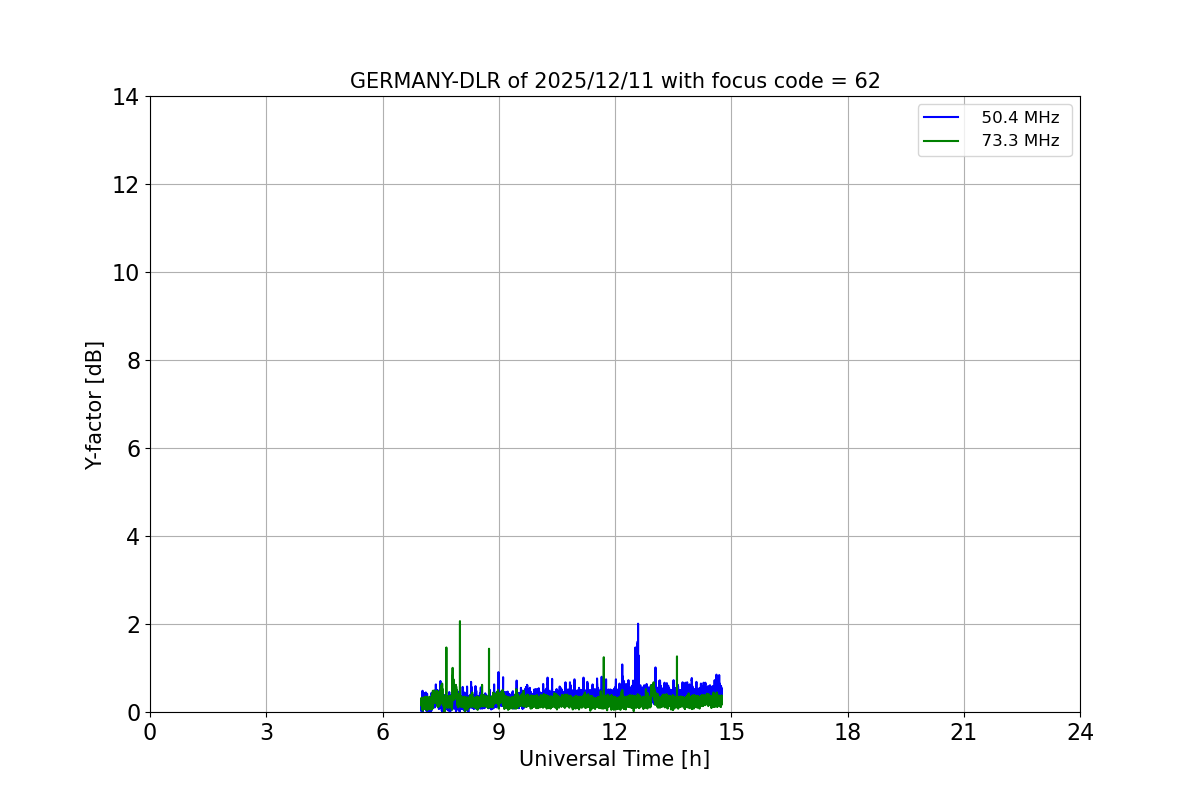Image resolution: width=1200 pixels, height=800 pixels.
Task: Click the blue legend line sample
Action: pos(941,118)
